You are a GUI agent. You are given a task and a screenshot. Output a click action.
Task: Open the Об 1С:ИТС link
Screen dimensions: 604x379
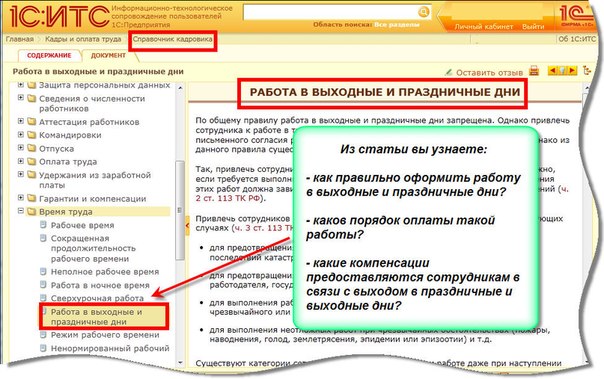click(x=577, y=39)
